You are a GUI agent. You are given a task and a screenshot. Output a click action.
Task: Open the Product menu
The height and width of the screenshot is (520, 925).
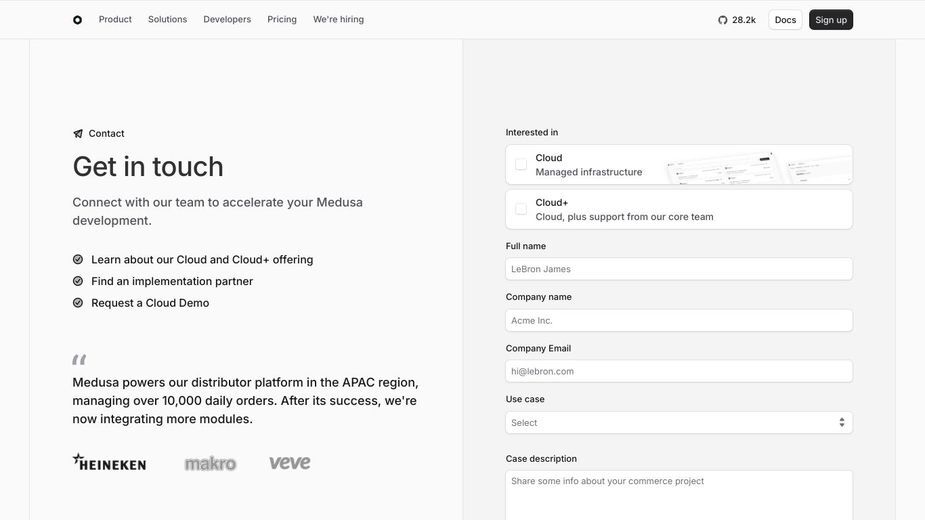[x=115, y=19]
